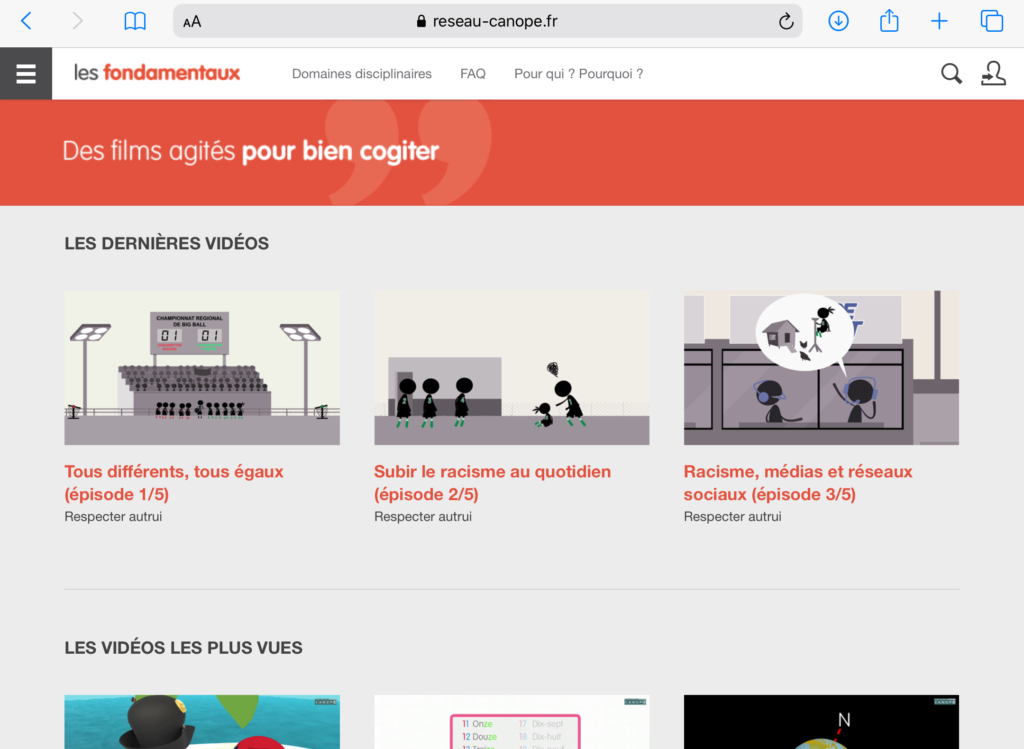Tap the Share icon in Safari
The width and height of the screenshot is (1024, 749).
[x=889, y=20]
